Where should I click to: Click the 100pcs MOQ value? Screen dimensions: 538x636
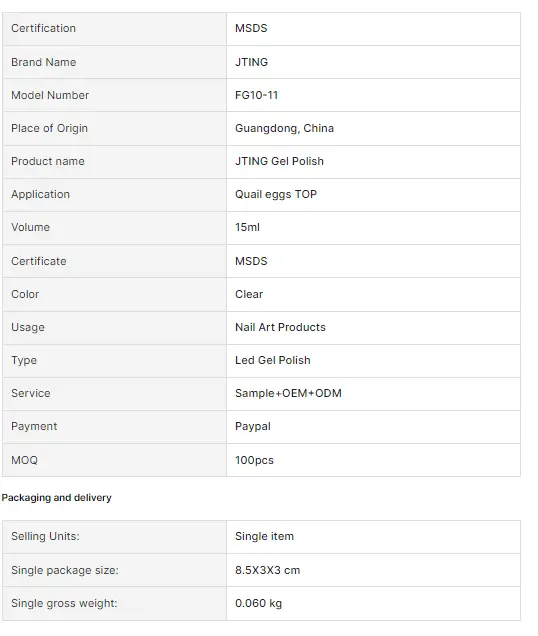[254, 460]
